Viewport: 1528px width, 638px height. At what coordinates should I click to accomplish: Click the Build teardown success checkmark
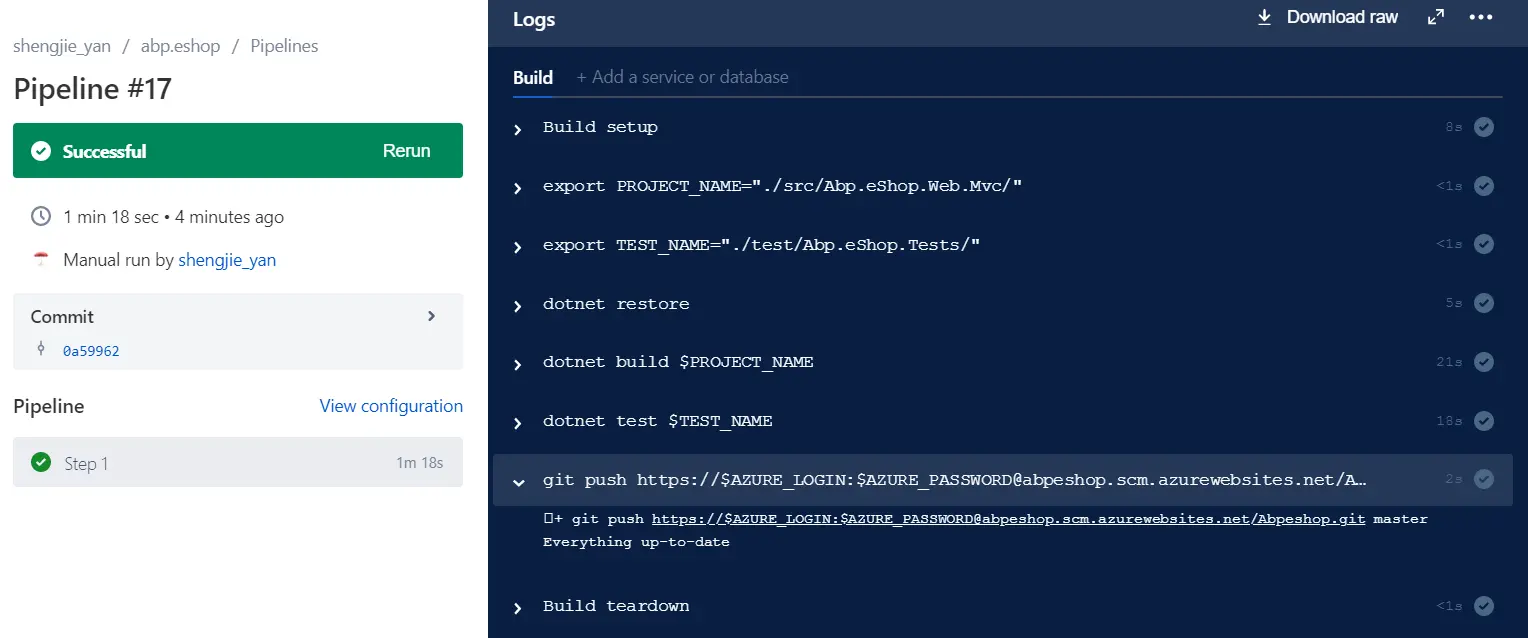[x=1484, y=605]
